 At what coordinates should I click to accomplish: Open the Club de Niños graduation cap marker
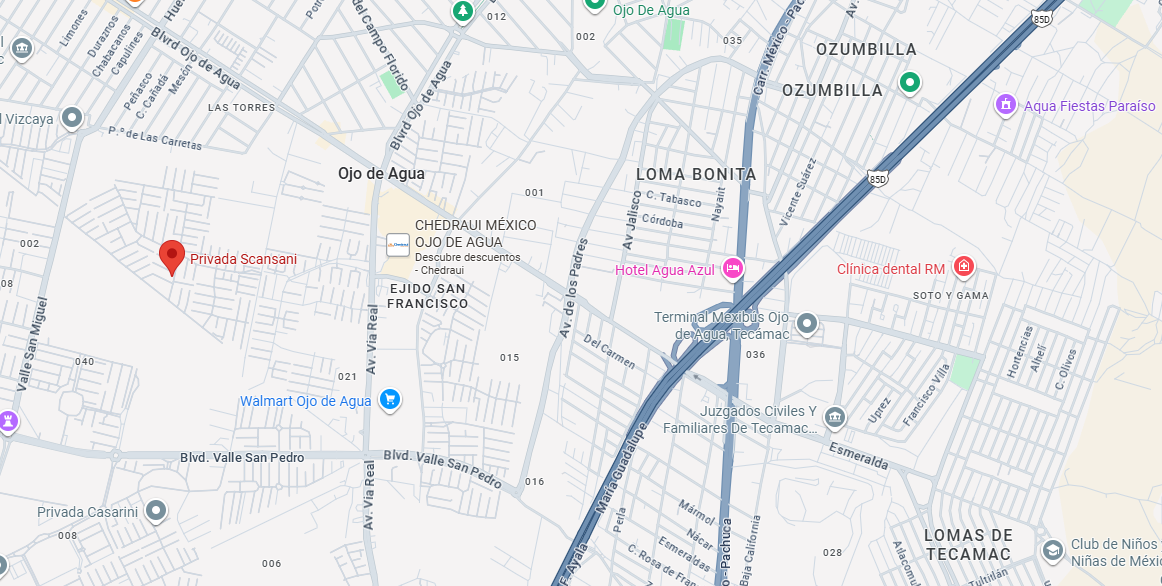coord(1052,551)
